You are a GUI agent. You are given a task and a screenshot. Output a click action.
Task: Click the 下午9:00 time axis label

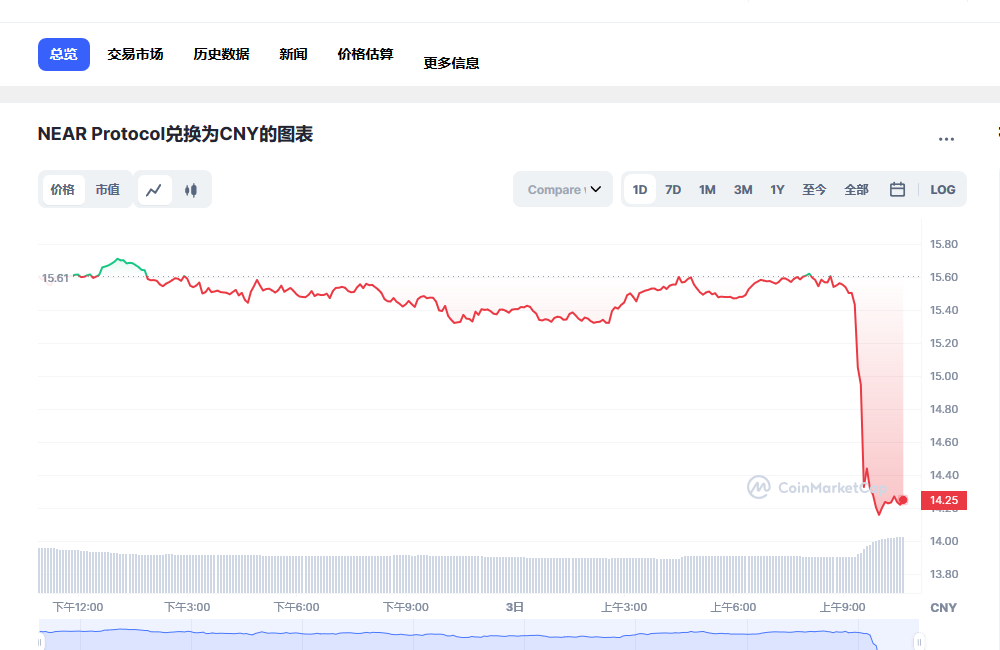point(406,607)
